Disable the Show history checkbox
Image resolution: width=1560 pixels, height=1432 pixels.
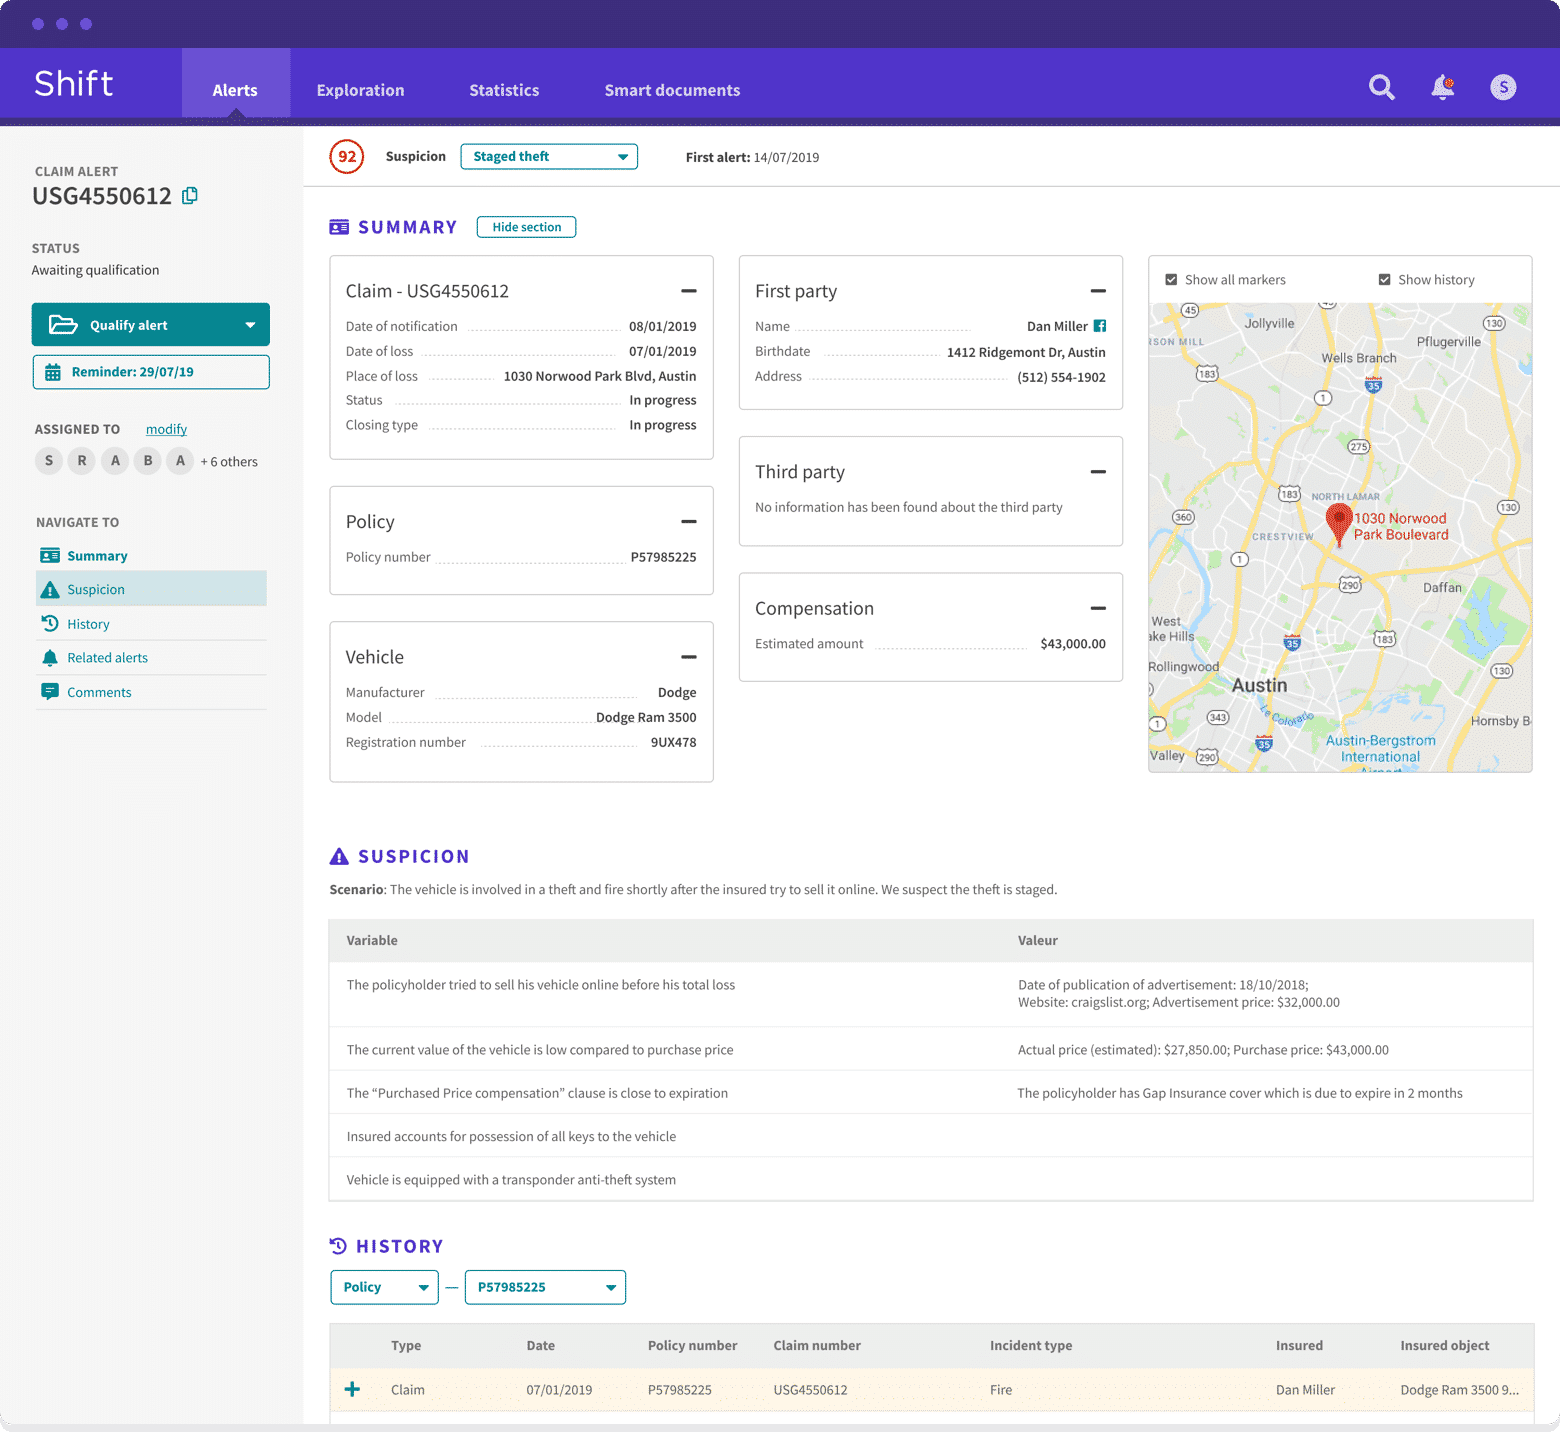click(x=1384, y=279)
